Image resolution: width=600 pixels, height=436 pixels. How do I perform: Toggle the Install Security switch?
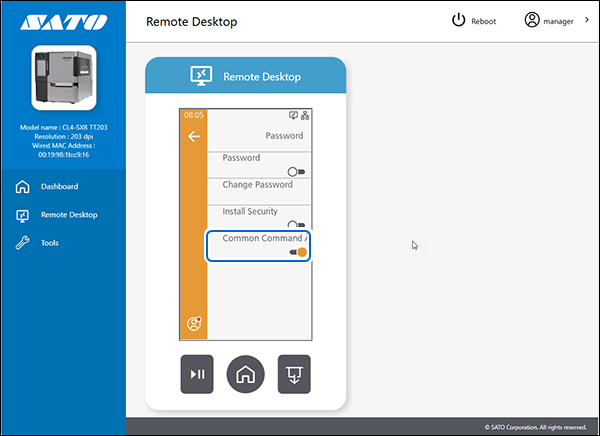pyautogui.click(x=297, y=225)
